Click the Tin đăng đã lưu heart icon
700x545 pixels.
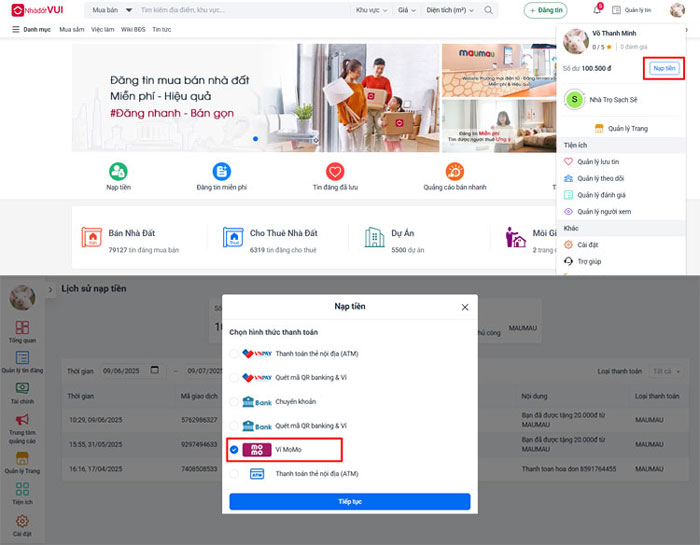[x=336, y=171]
